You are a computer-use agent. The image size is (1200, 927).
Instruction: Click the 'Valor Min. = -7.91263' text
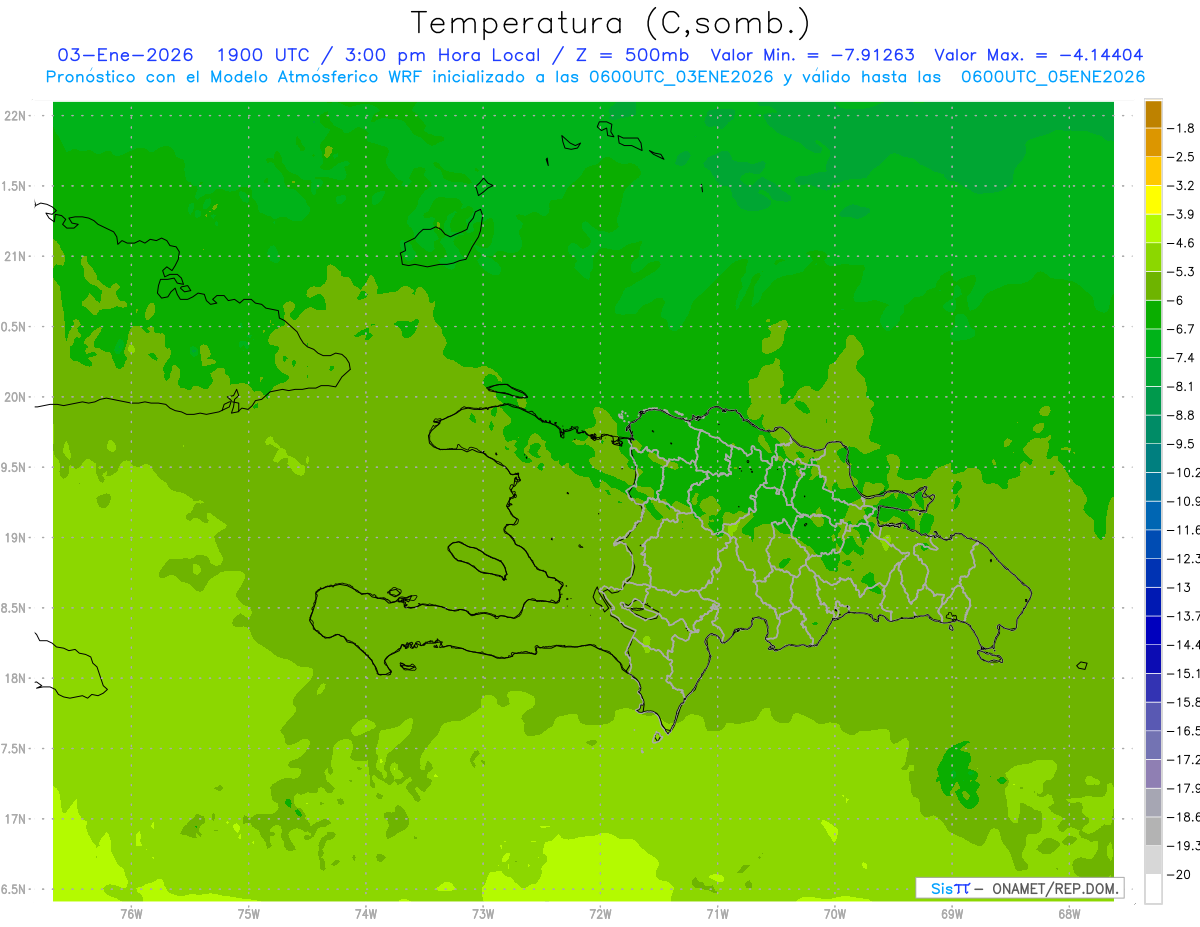point(812,55)
